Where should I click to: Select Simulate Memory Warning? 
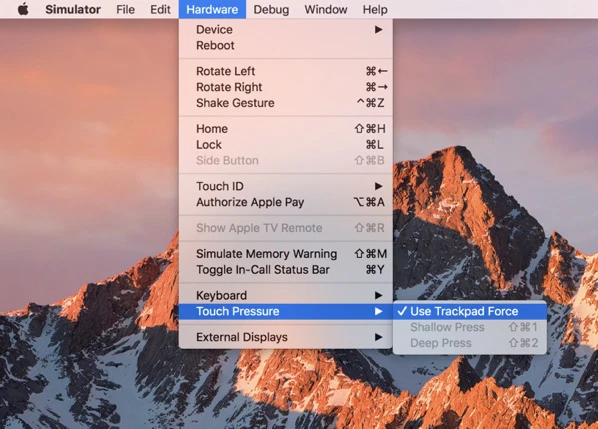coord(286,254)
